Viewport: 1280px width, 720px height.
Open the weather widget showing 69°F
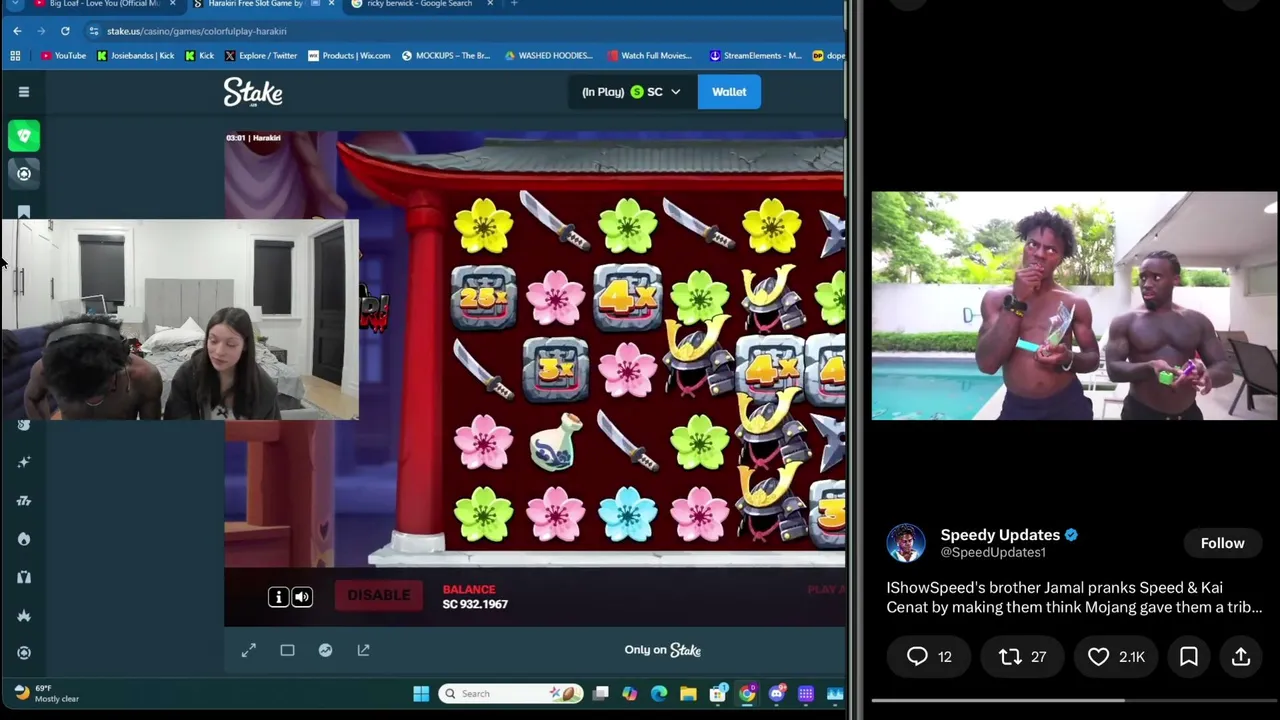pyautogui.click(x=46, y=693)
